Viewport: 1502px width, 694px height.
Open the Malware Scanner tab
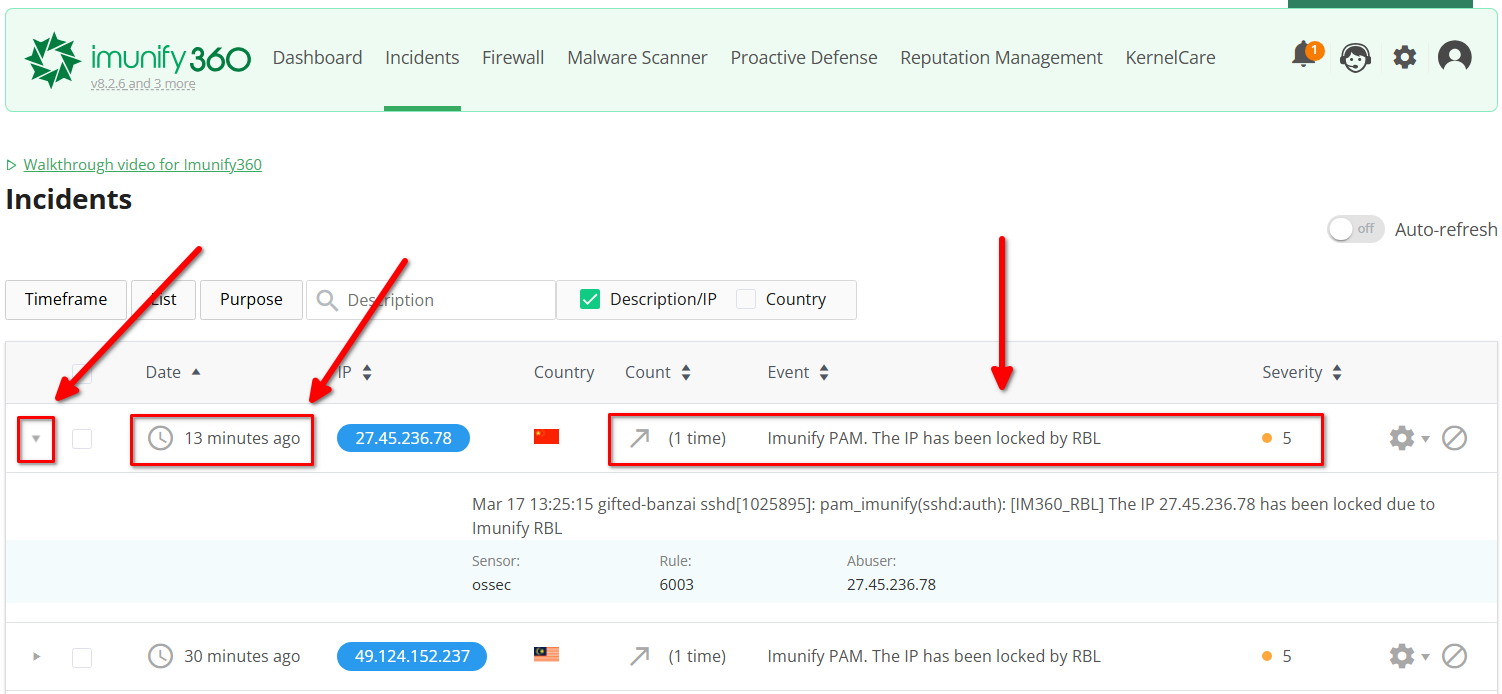tap(637, 58)
